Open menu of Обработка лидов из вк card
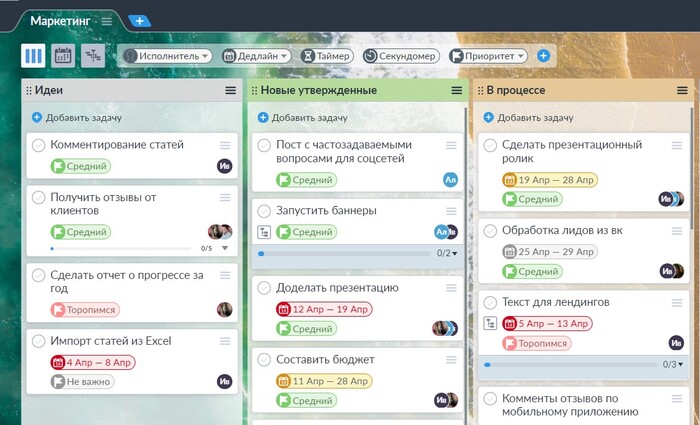 [x=677, y=231]
